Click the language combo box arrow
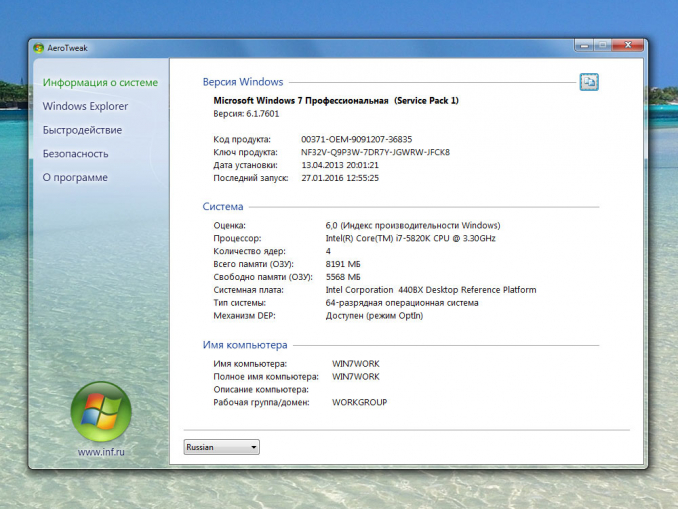 coord(253,447)
